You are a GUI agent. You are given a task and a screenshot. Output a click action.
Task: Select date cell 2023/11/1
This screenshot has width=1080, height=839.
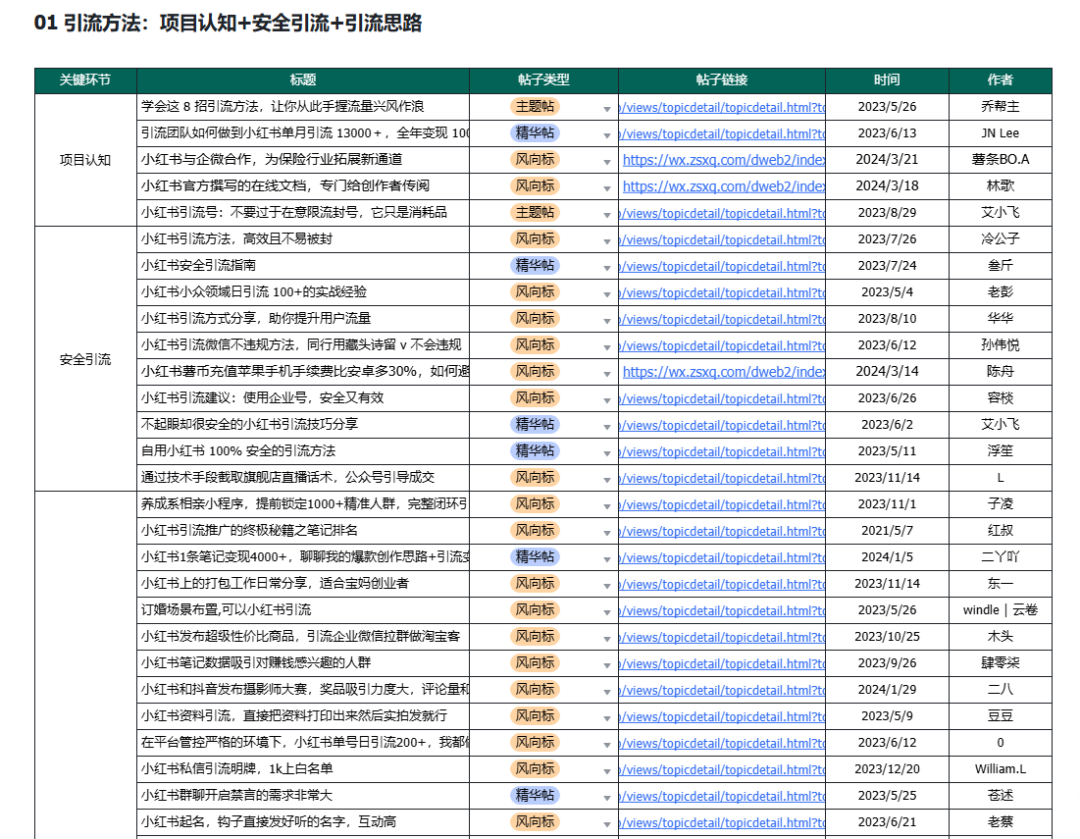point(887,504)
